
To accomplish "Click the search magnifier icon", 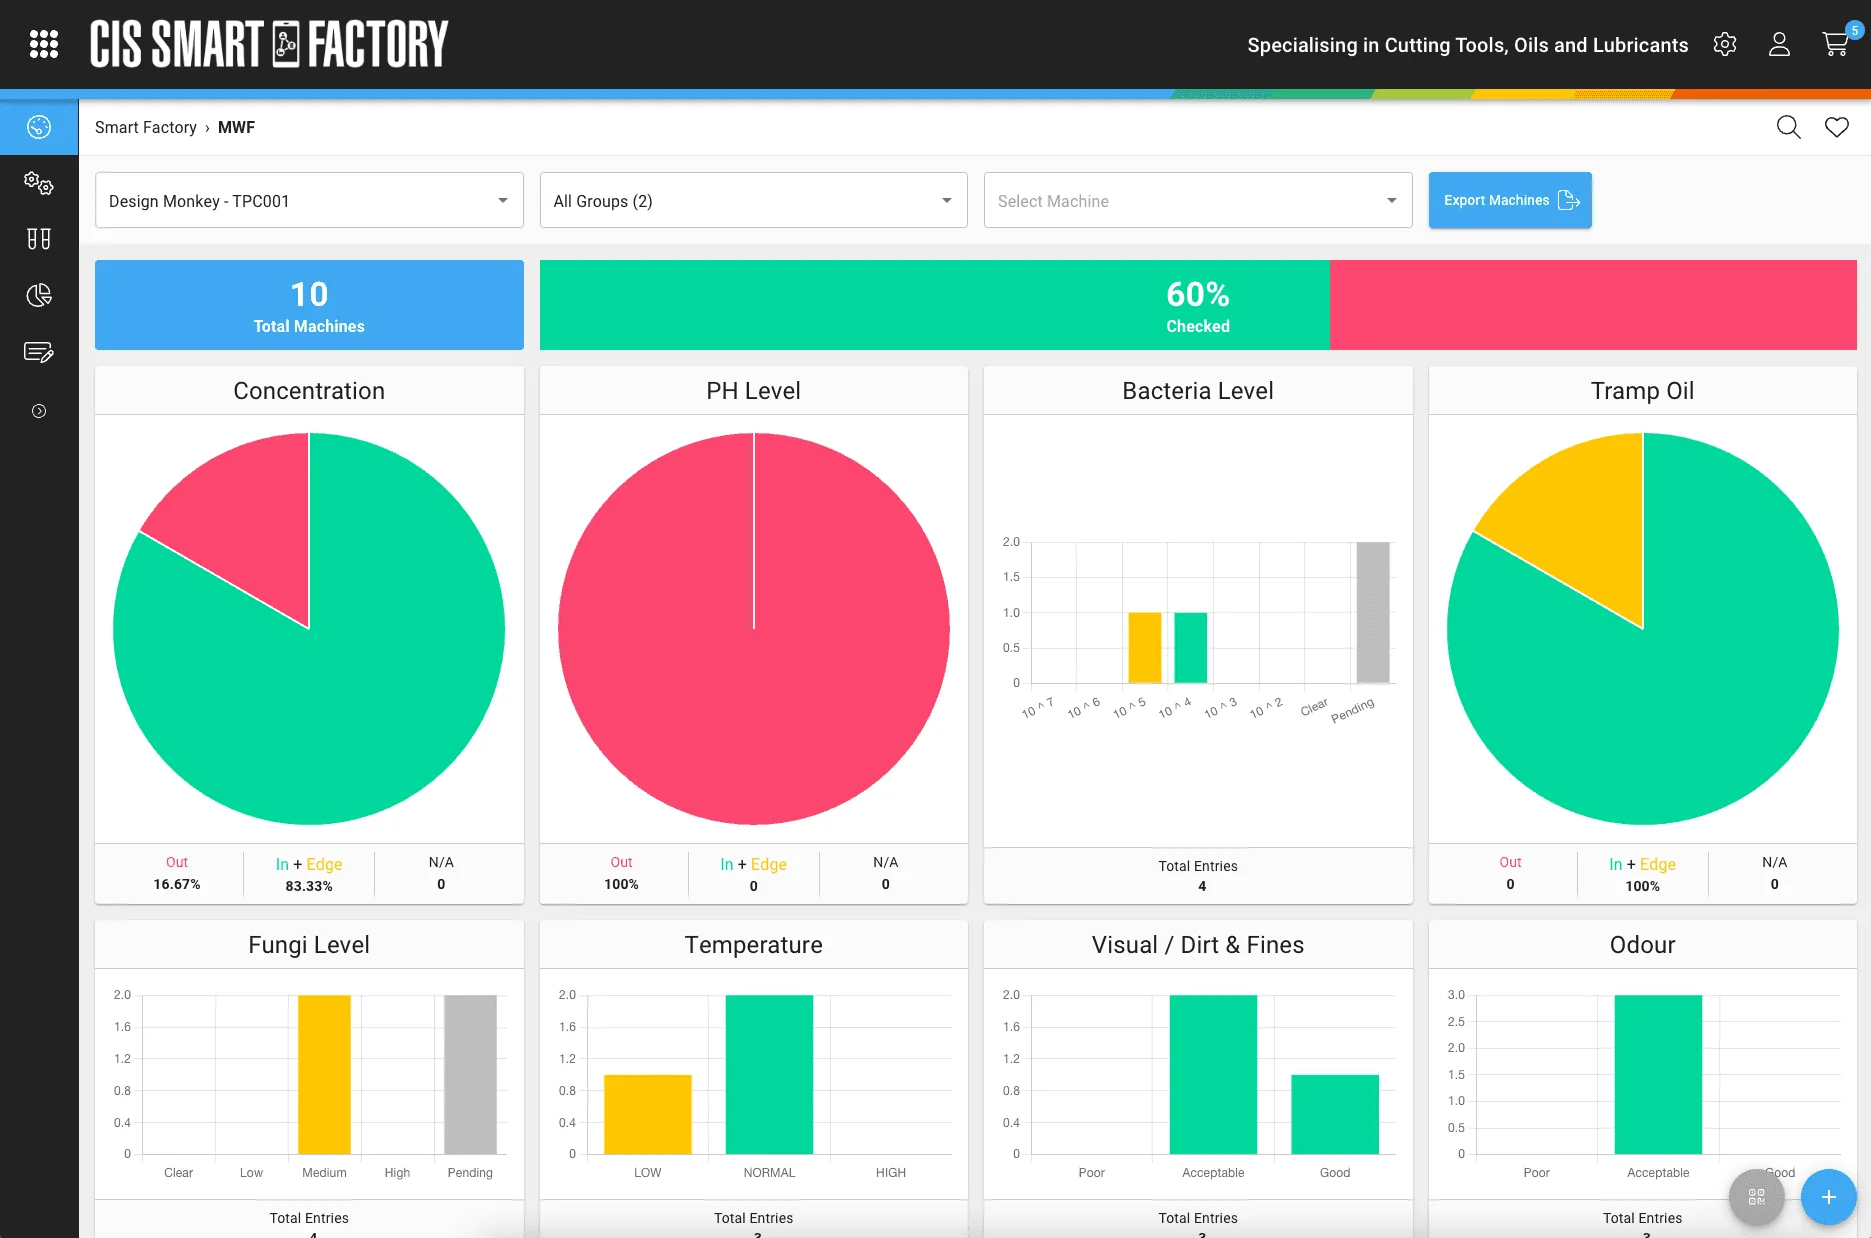I will pyautogui.click(x=1788, y=127).
